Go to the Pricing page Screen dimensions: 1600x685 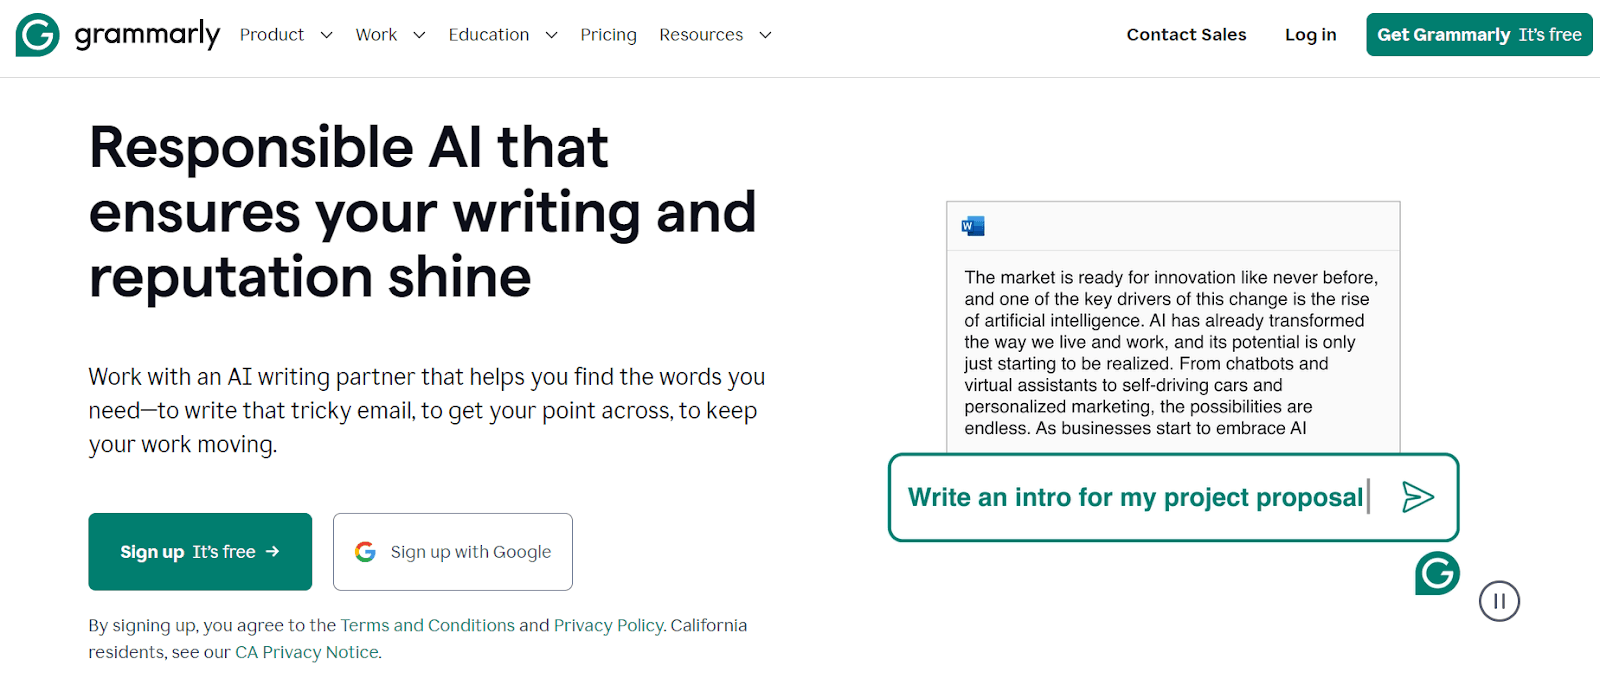[608, 35]
